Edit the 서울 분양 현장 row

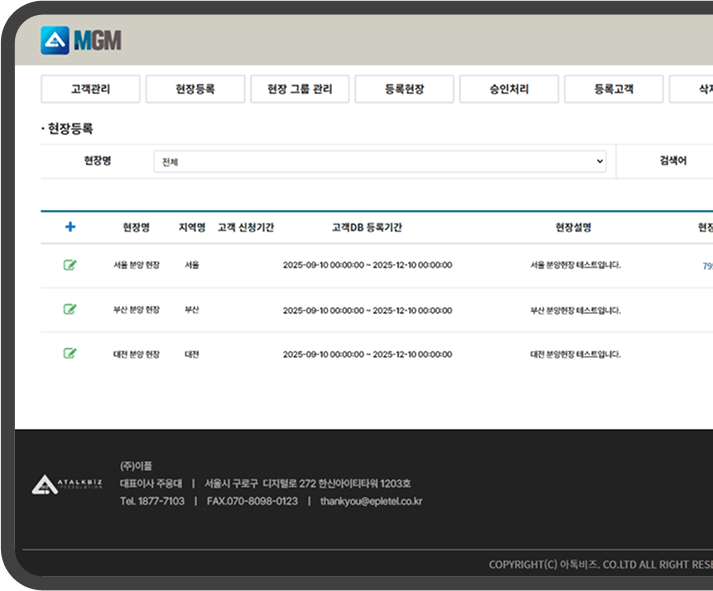click(x=70, y=265)
